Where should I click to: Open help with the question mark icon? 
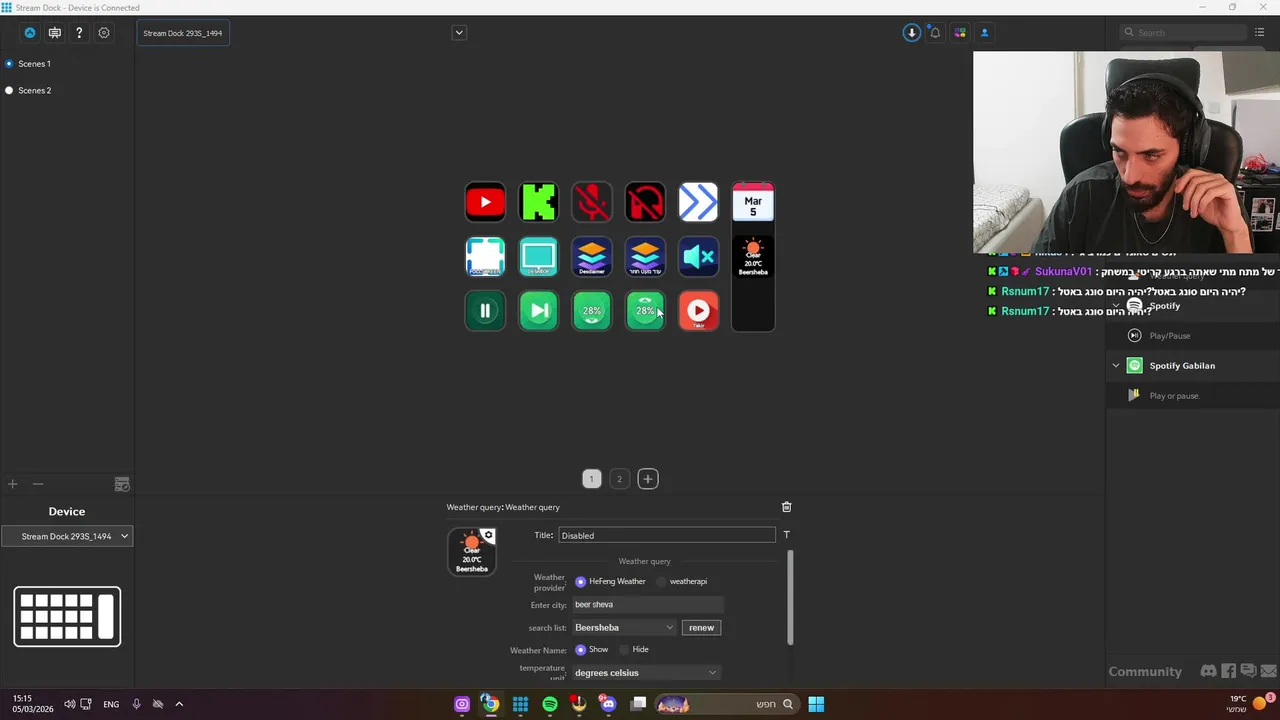[x=79, y=33]
